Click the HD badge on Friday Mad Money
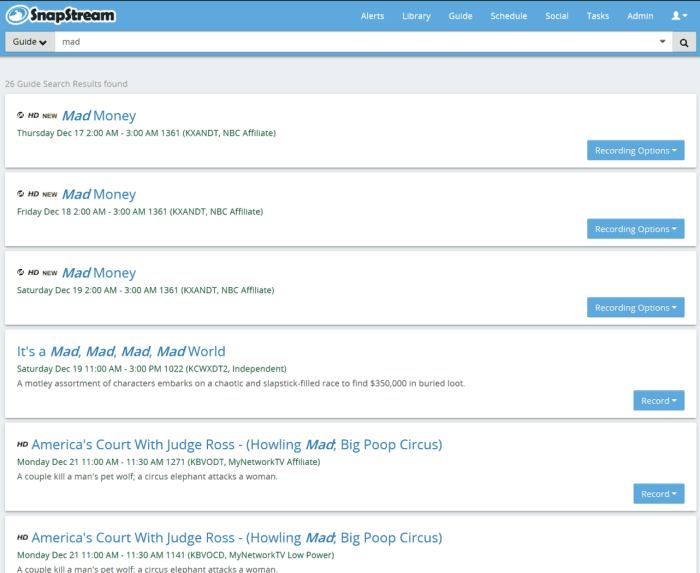 click(x=33, y=194)
